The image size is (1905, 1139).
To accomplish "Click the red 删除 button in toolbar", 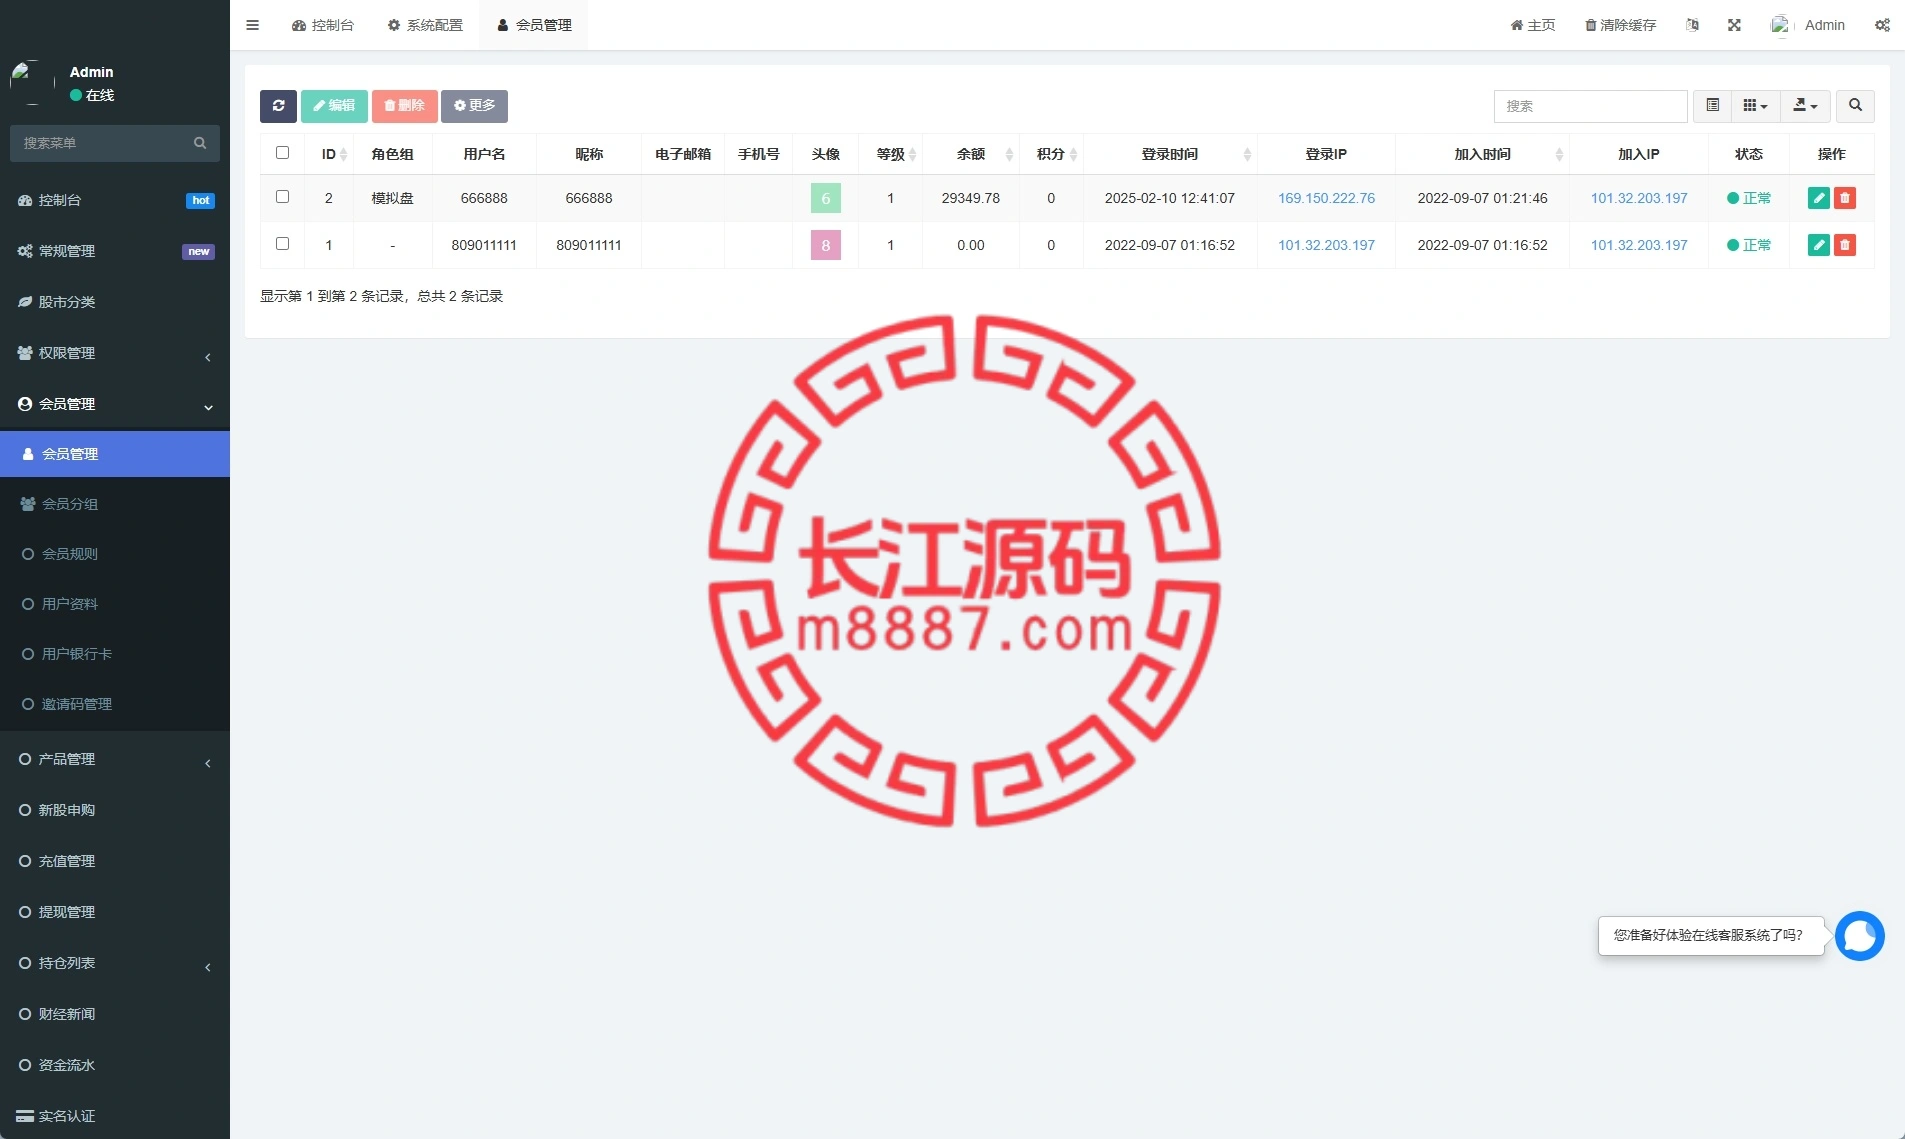I will pos(404,106).
